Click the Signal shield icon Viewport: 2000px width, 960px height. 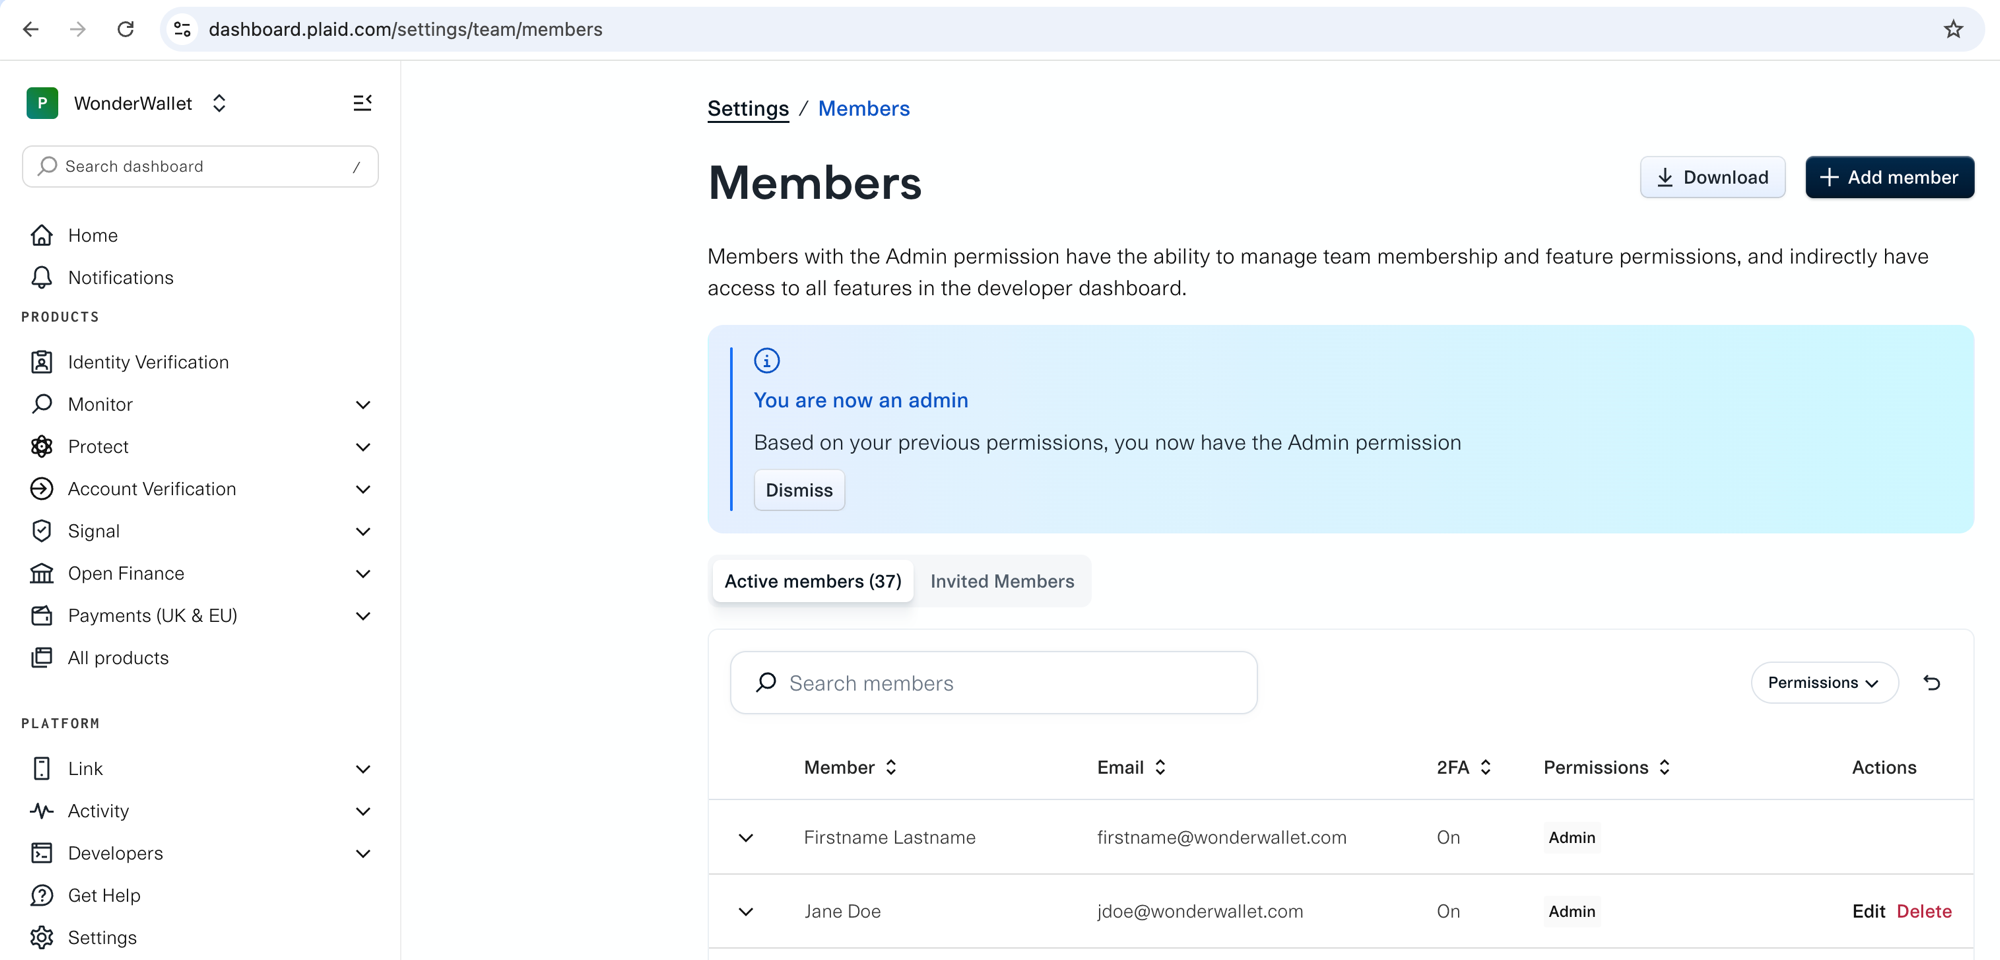click(x=41, y=531)
